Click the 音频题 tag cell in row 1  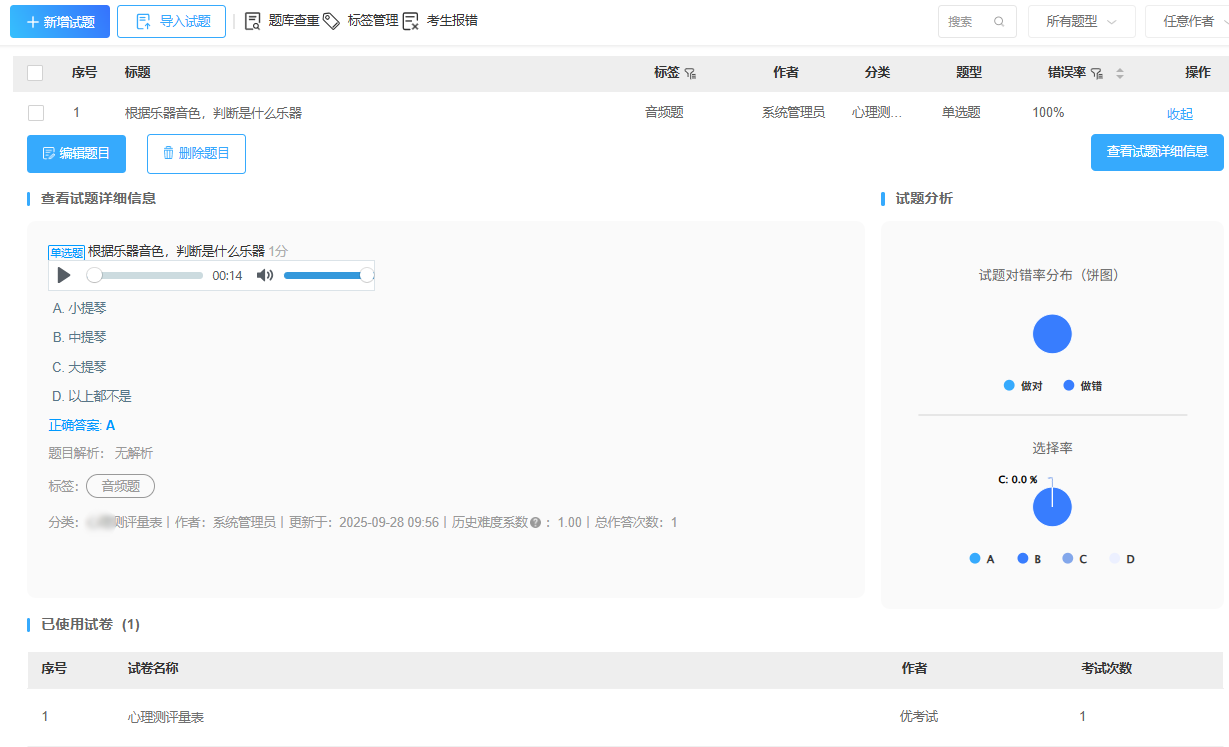[x=664, y=113]
